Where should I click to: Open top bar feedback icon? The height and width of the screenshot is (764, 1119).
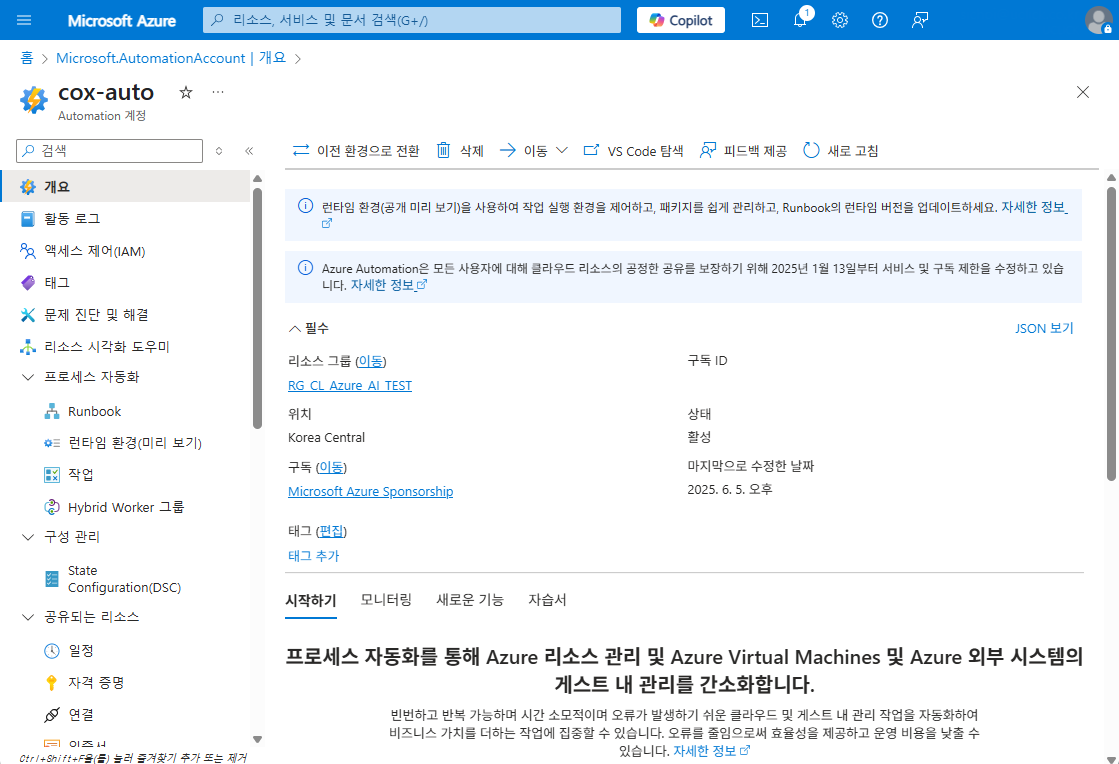pyautogui.click(x=920, y=20)
